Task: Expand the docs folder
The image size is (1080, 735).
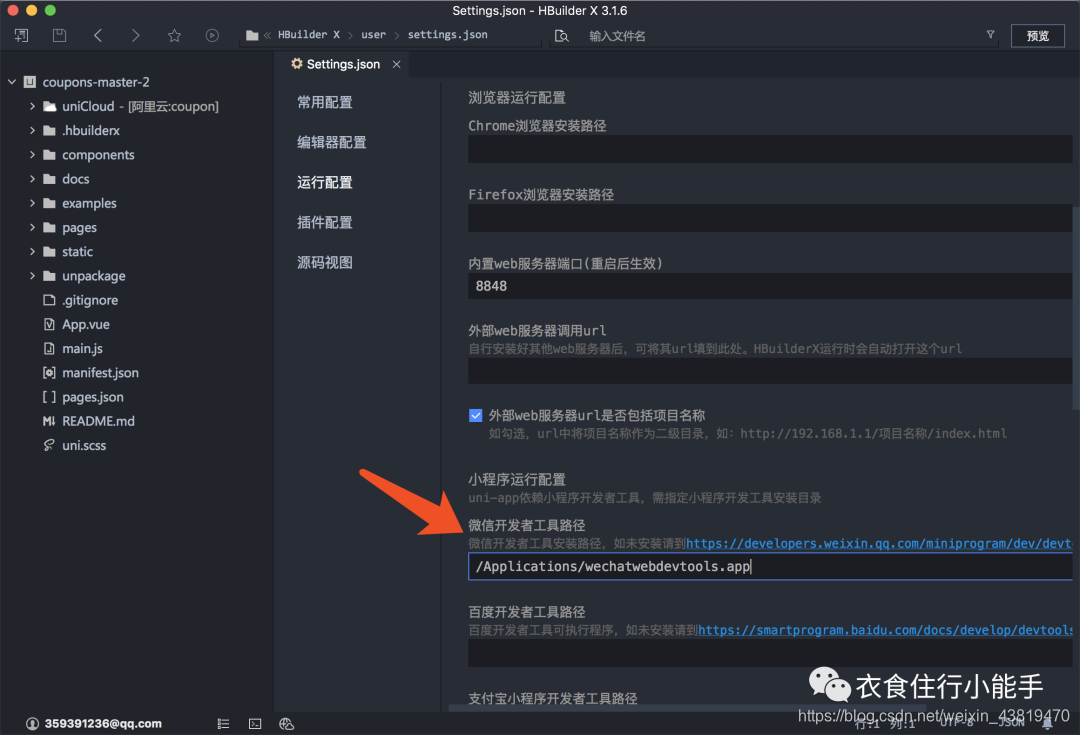Action: pos(32,178)
